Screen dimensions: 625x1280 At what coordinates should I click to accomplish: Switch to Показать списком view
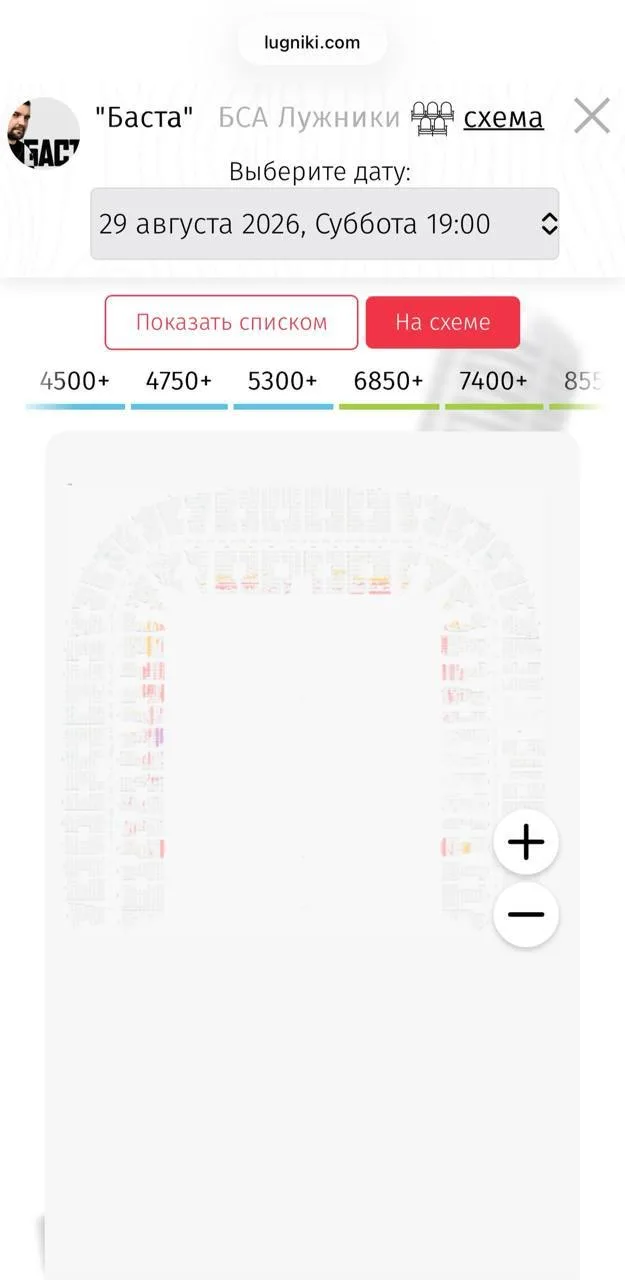tap(231, 322)
